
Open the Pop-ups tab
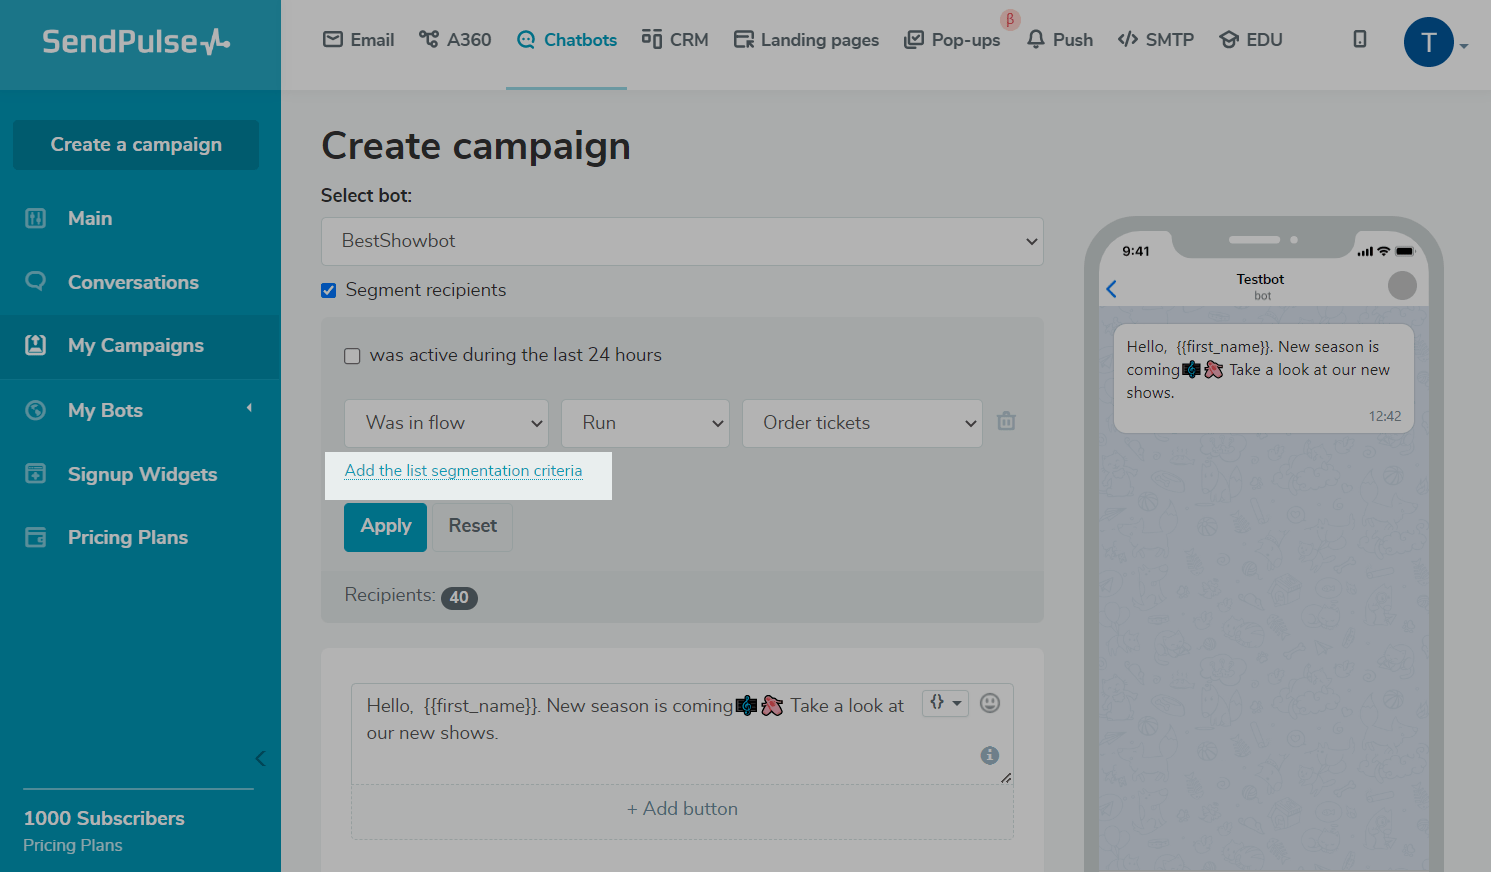(x=952, y=40)
